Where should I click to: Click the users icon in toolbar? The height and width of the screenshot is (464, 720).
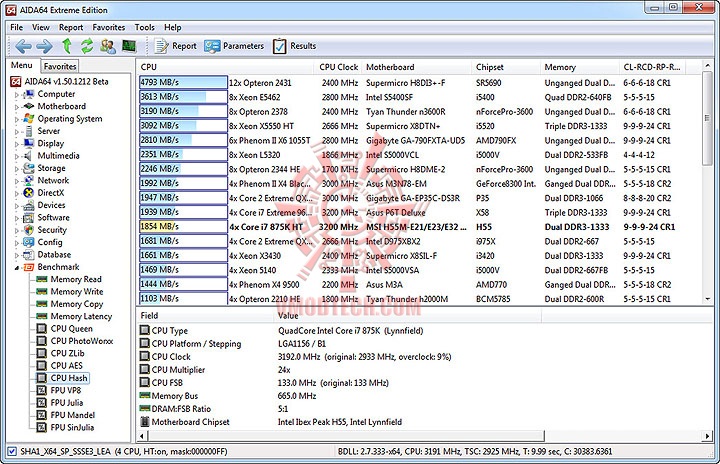[108, 46]
